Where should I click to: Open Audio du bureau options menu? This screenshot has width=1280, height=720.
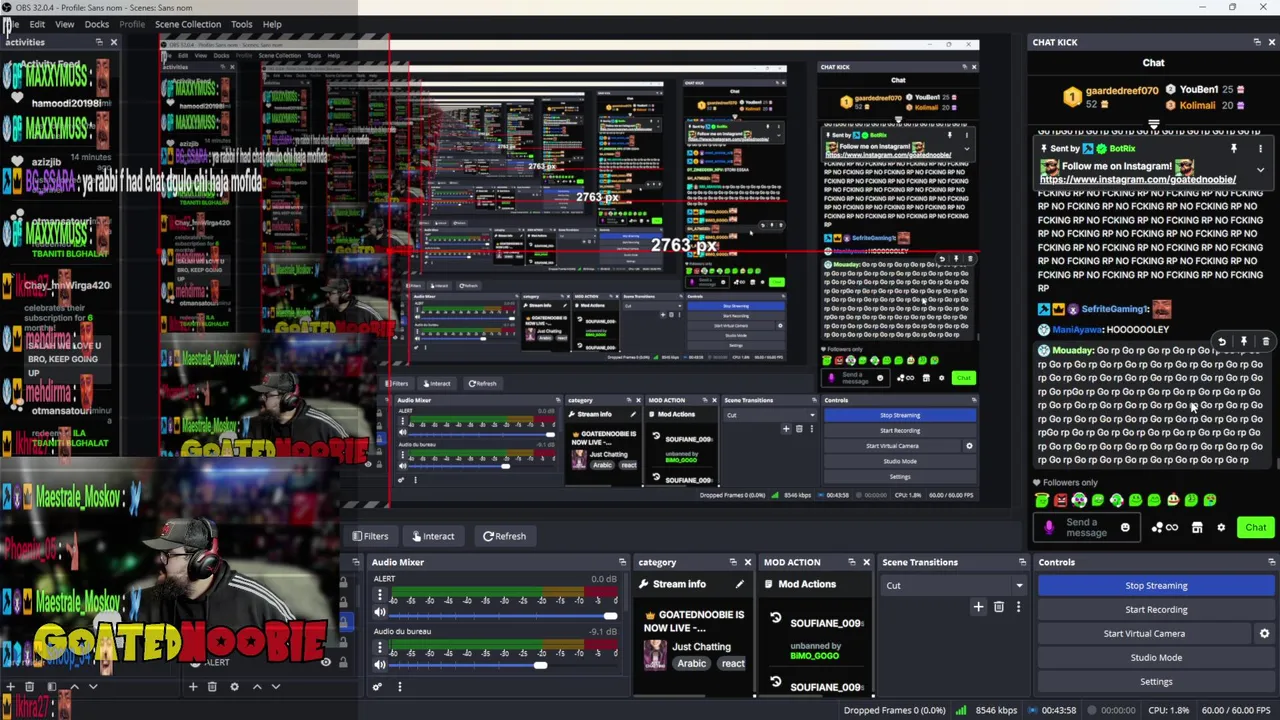point(379,648)
